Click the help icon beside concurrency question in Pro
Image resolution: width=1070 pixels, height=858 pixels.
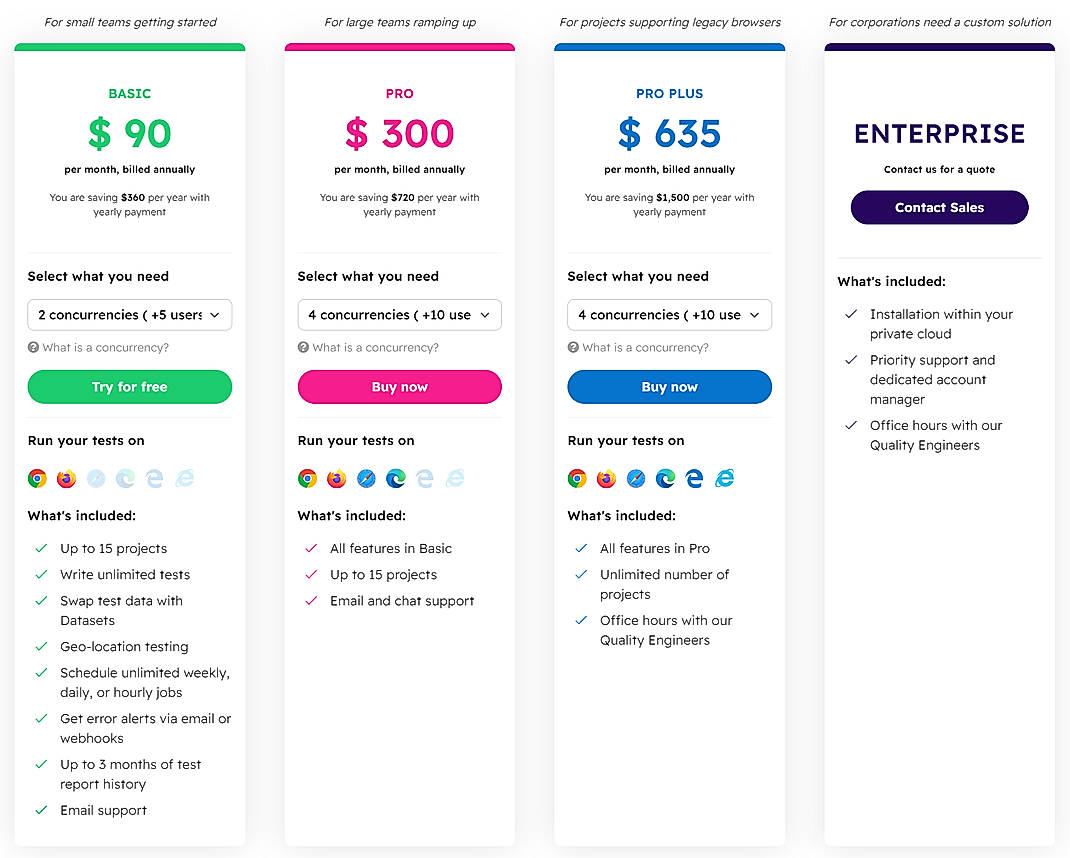pos(302,347)
